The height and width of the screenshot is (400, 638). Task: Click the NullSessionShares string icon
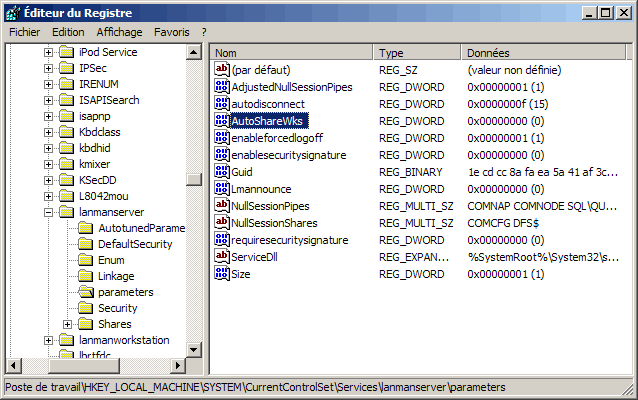pyautogui.click(x=222, y=223)
